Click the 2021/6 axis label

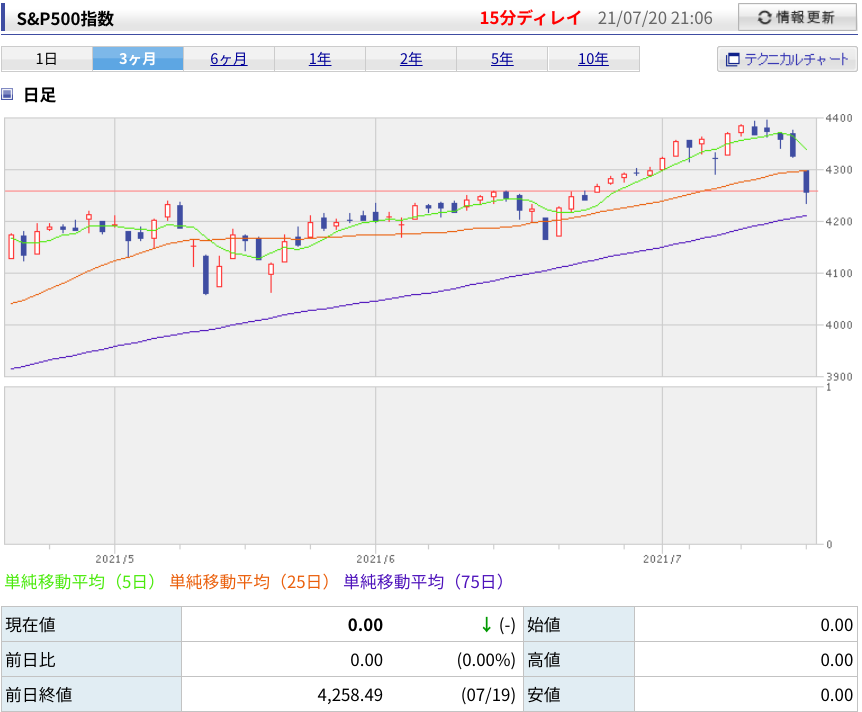[x=375, y=559]
